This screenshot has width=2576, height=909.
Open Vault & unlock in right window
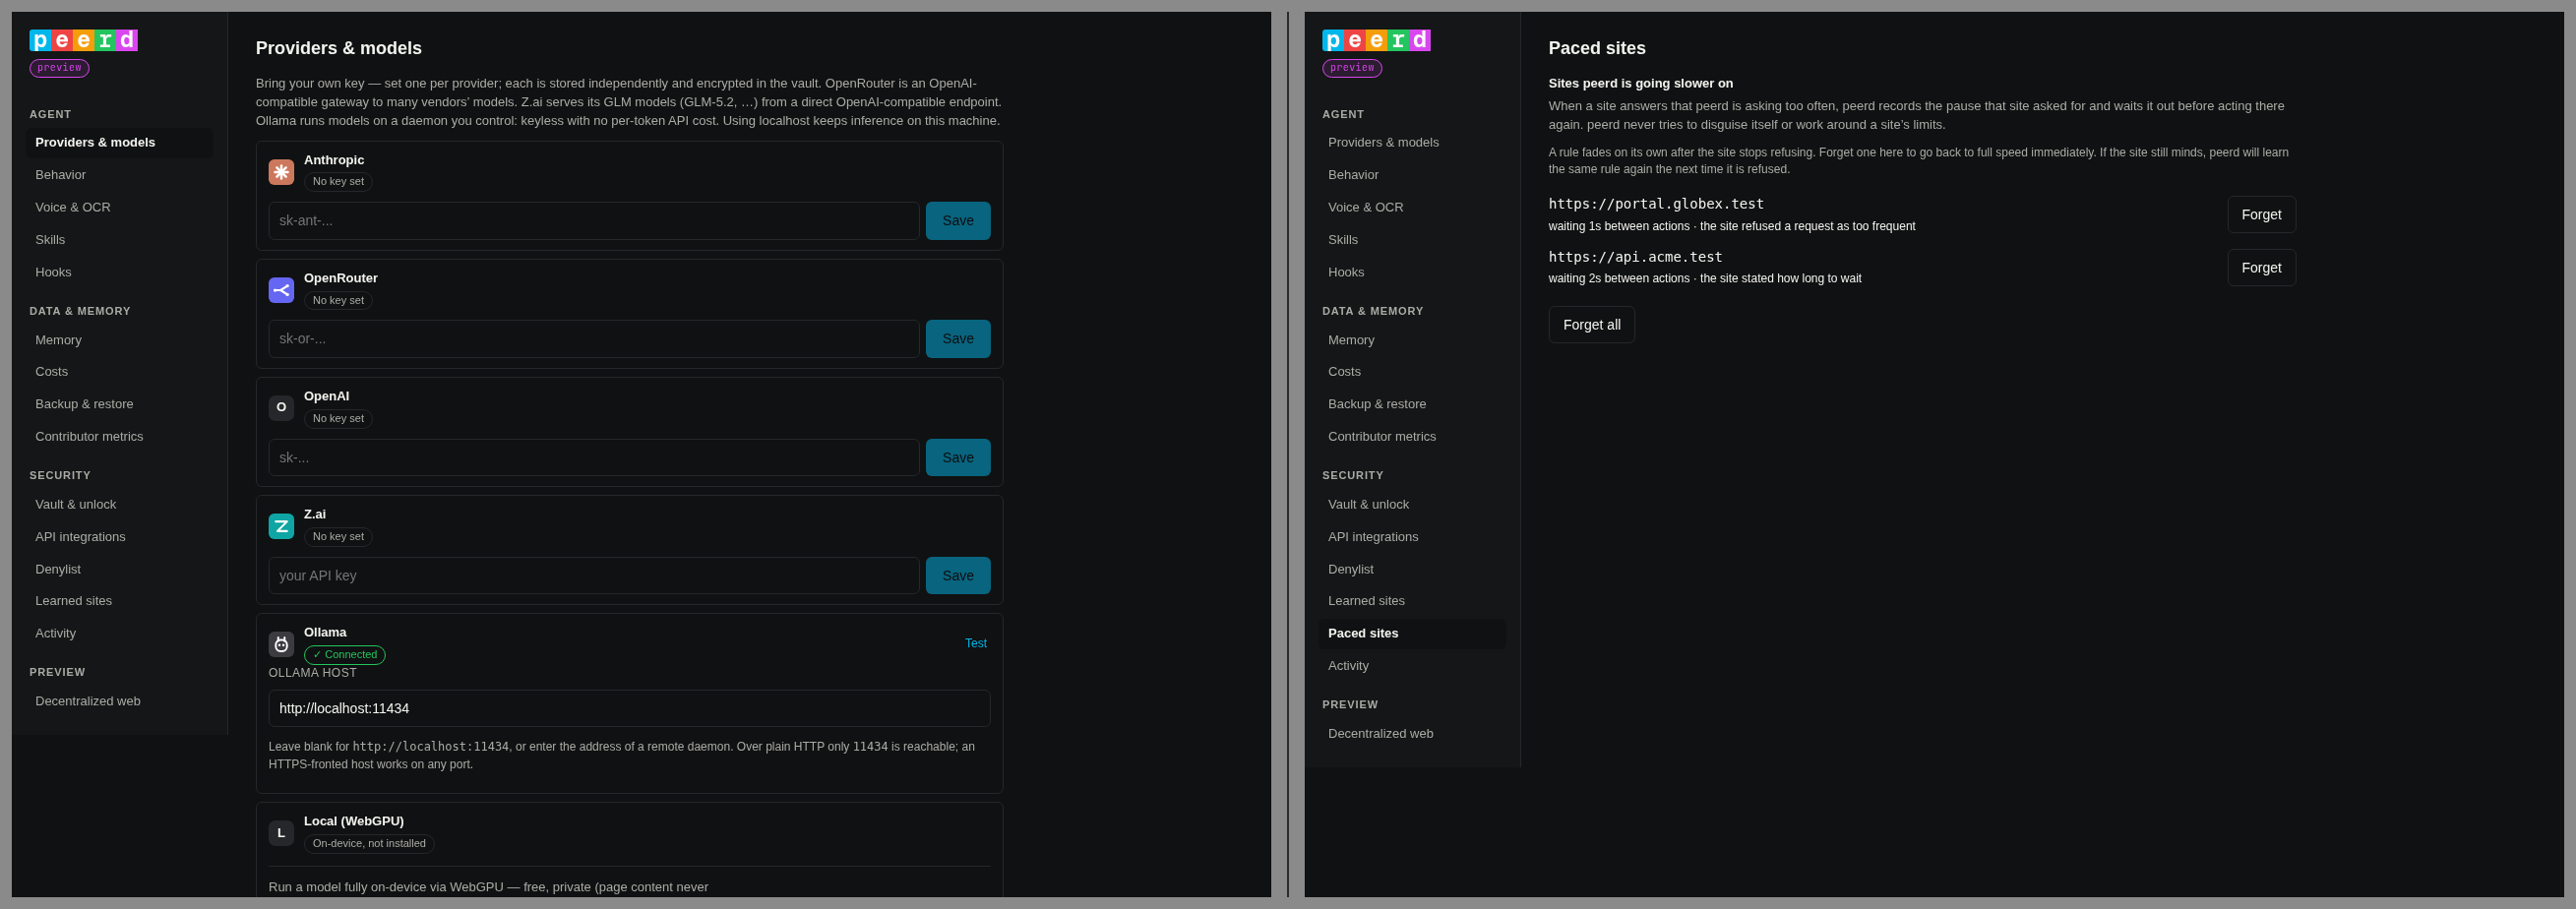click(1412, 504)
